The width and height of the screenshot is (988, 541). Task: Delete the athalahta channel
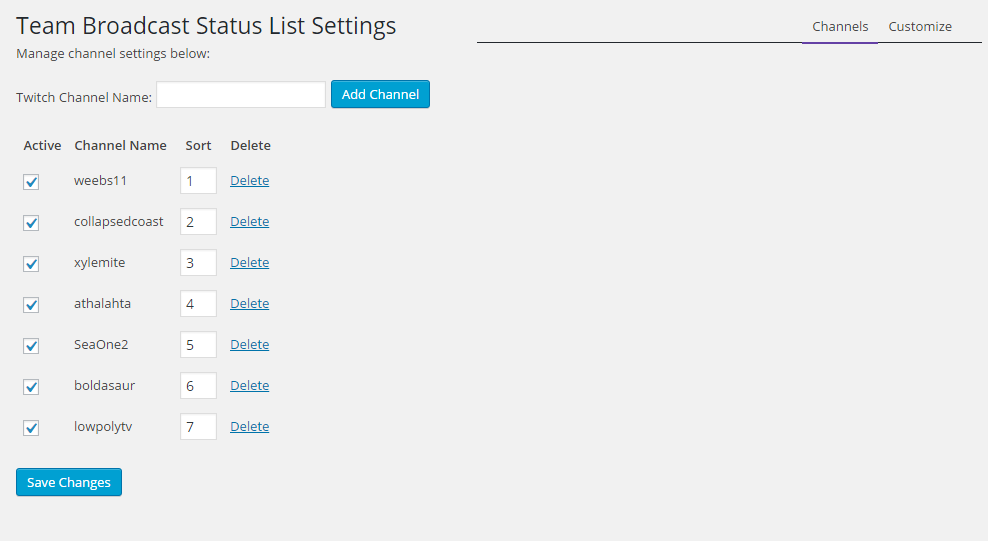click(x=249, y=304)
